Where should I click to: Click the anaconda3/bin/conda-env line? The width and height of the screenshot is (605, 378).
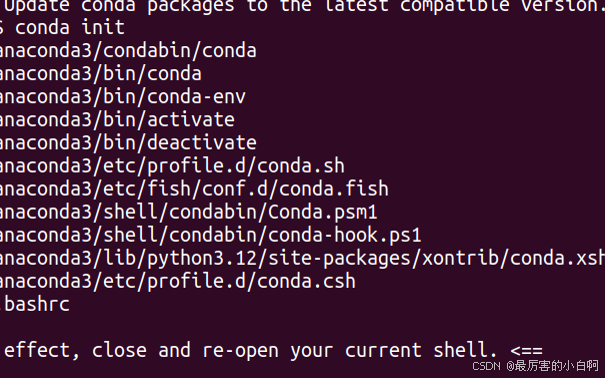123,97
